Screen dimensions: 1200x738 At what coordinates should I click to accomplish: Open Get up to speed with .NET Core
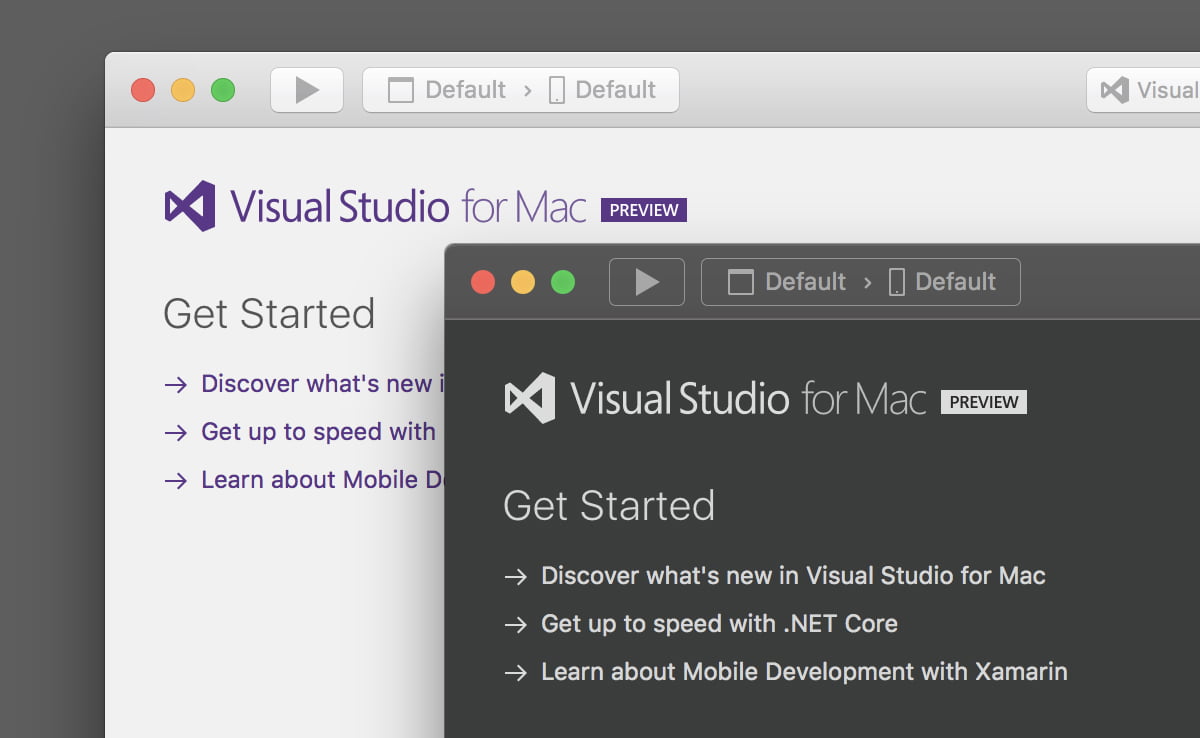pos(718,624)
